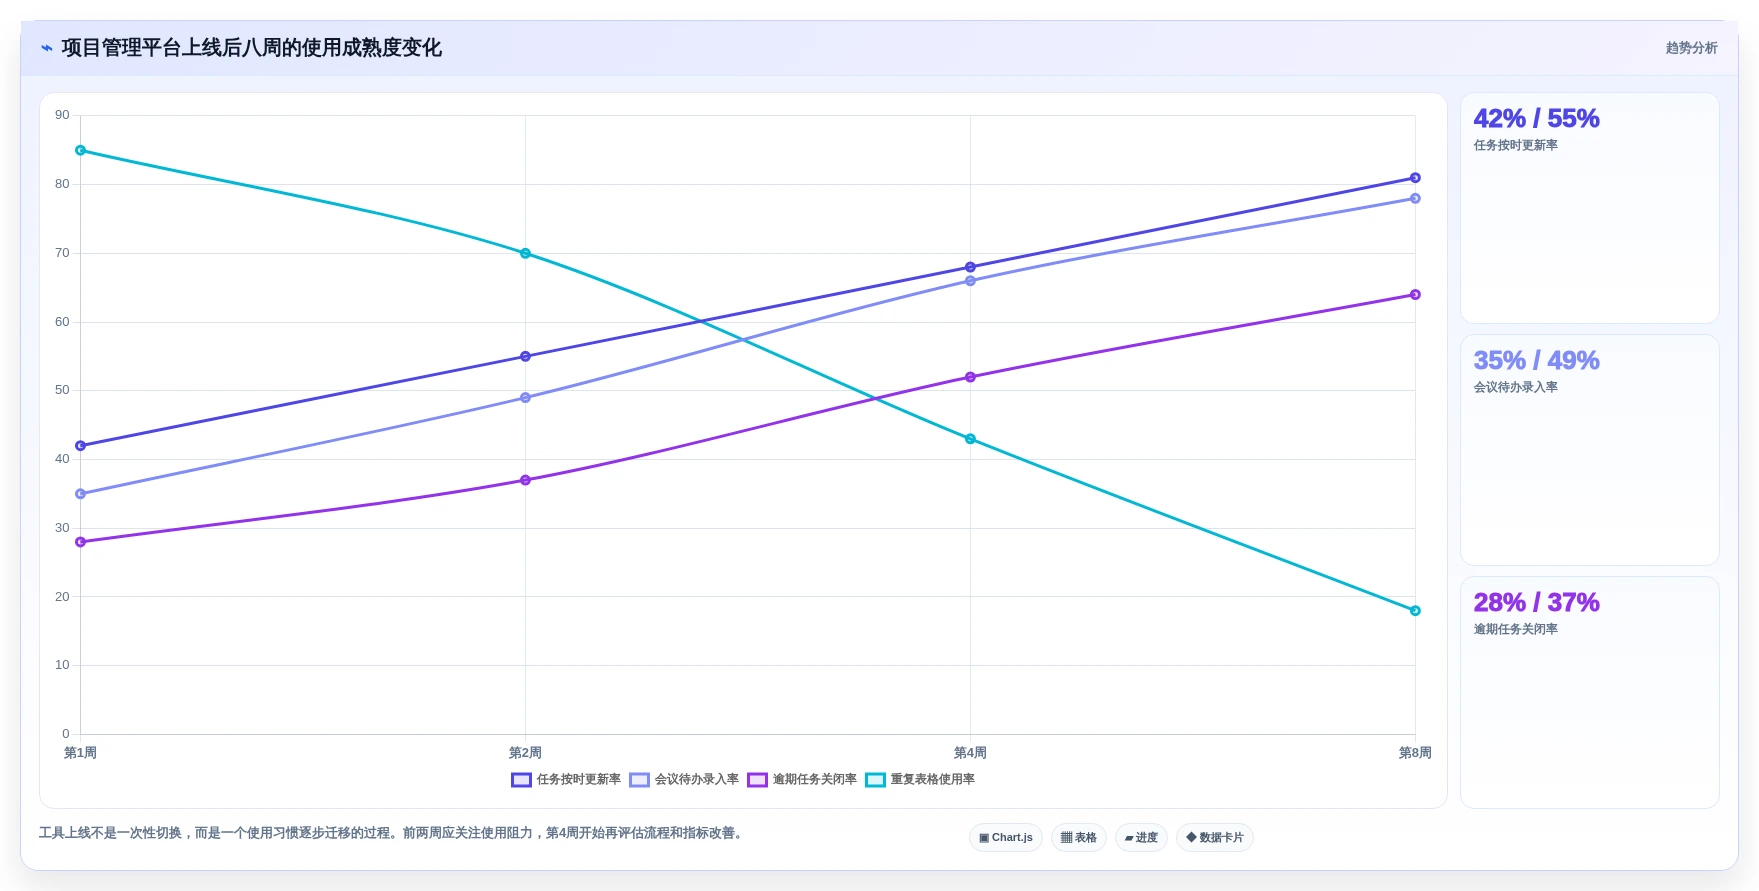The width and height of the screenshot is (1759, 891).
Task: Click the cyan data point at 第2周
Action: (525, 254)
